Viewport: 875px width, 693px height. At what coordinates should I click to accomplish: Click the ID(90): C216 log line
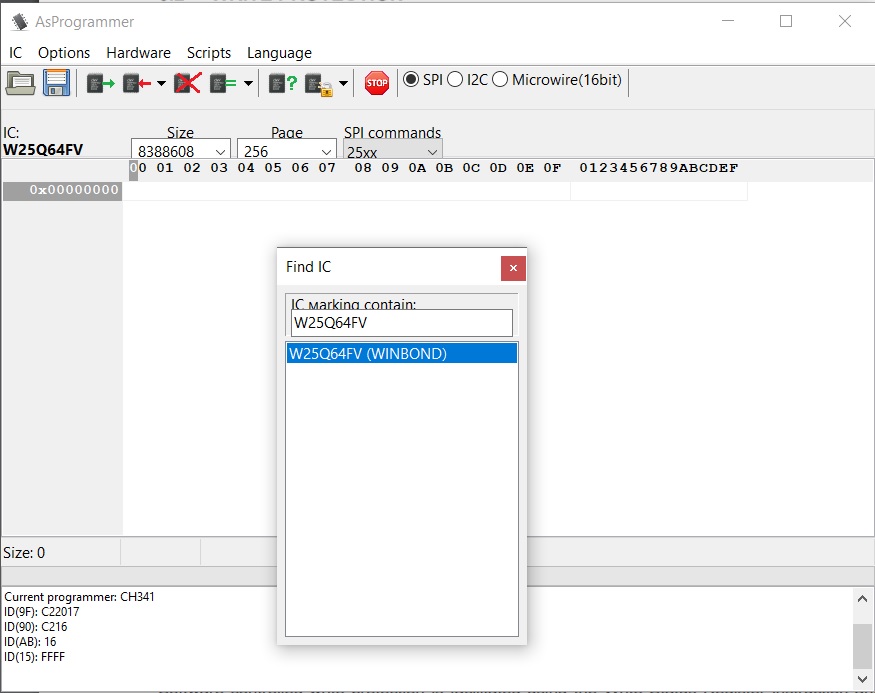pos(36,627)
